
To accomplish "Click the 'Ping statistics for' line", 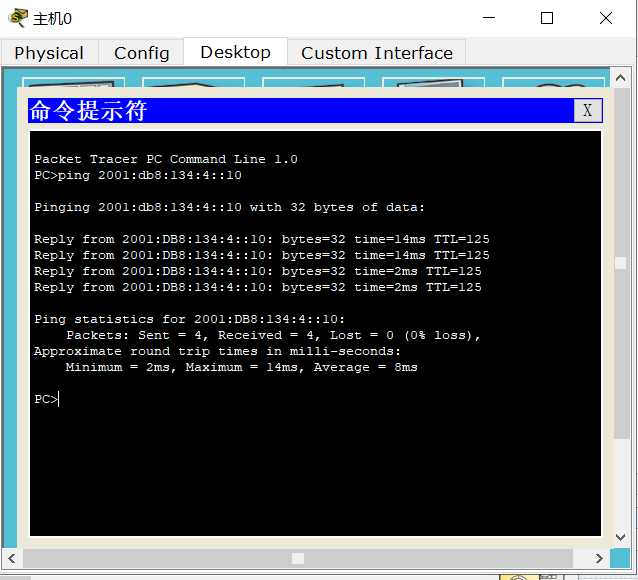I will [x=190, y=319].
